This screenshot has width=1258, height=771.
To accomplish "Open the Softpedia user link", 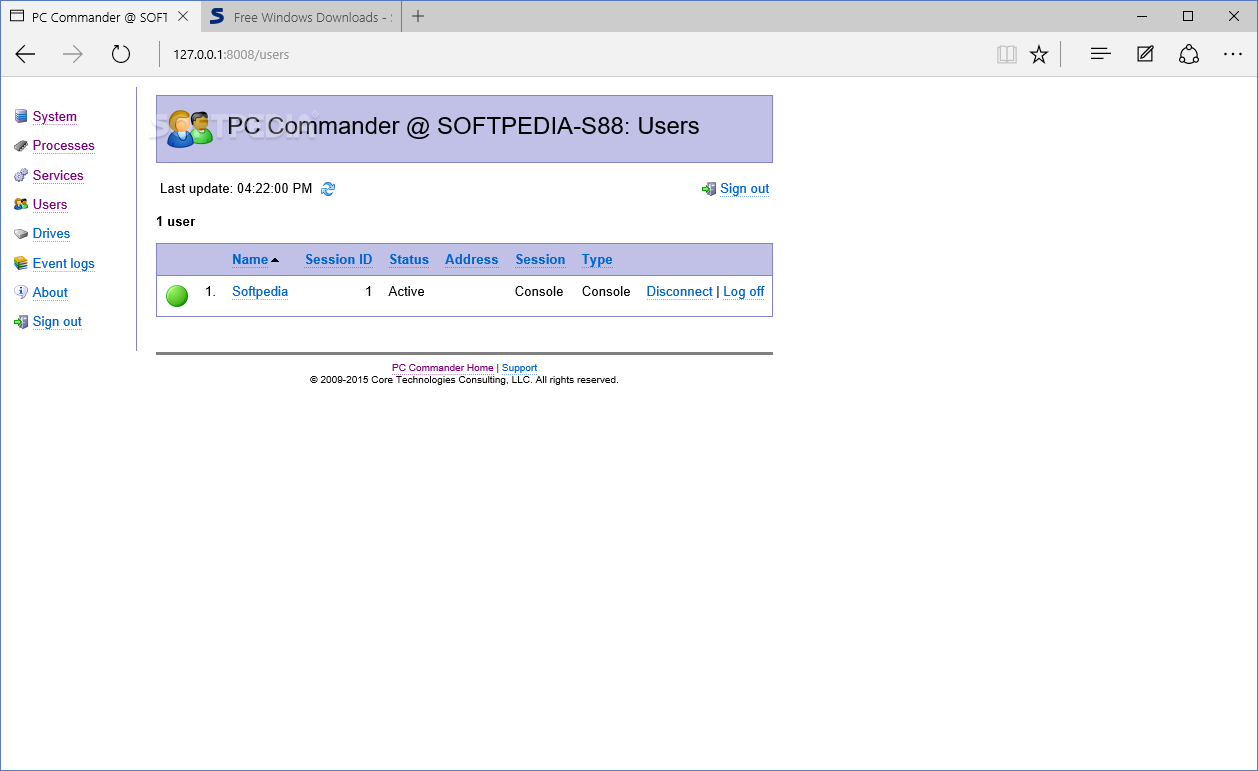I will (x=260, y=292).
